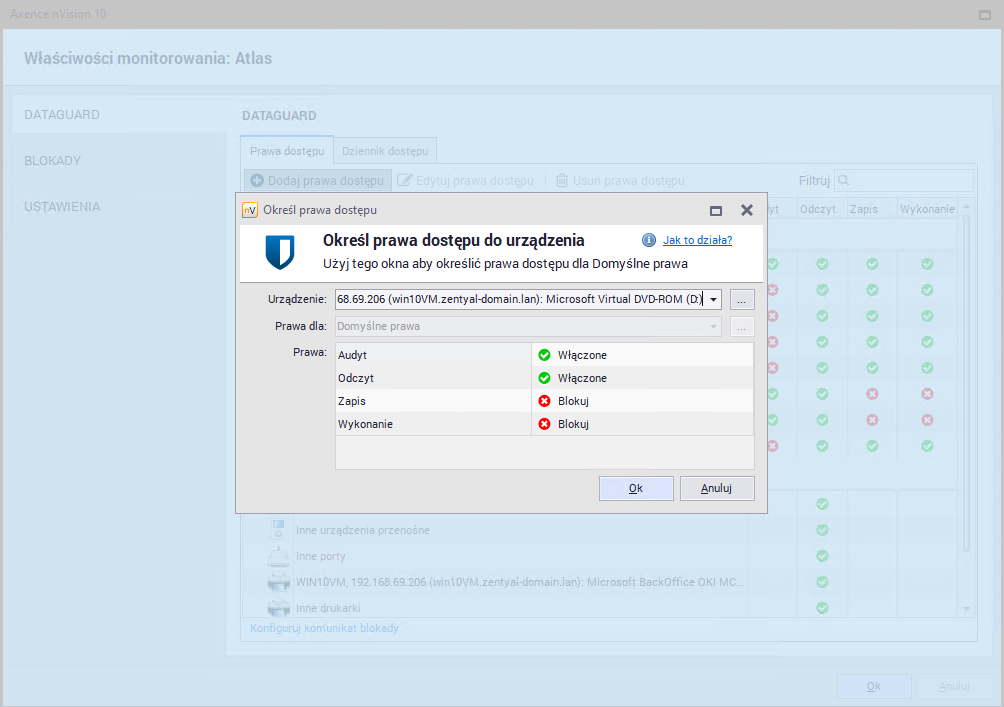
Task: Click the blue shield DataGuard icon
Action: tap(280, 252)
